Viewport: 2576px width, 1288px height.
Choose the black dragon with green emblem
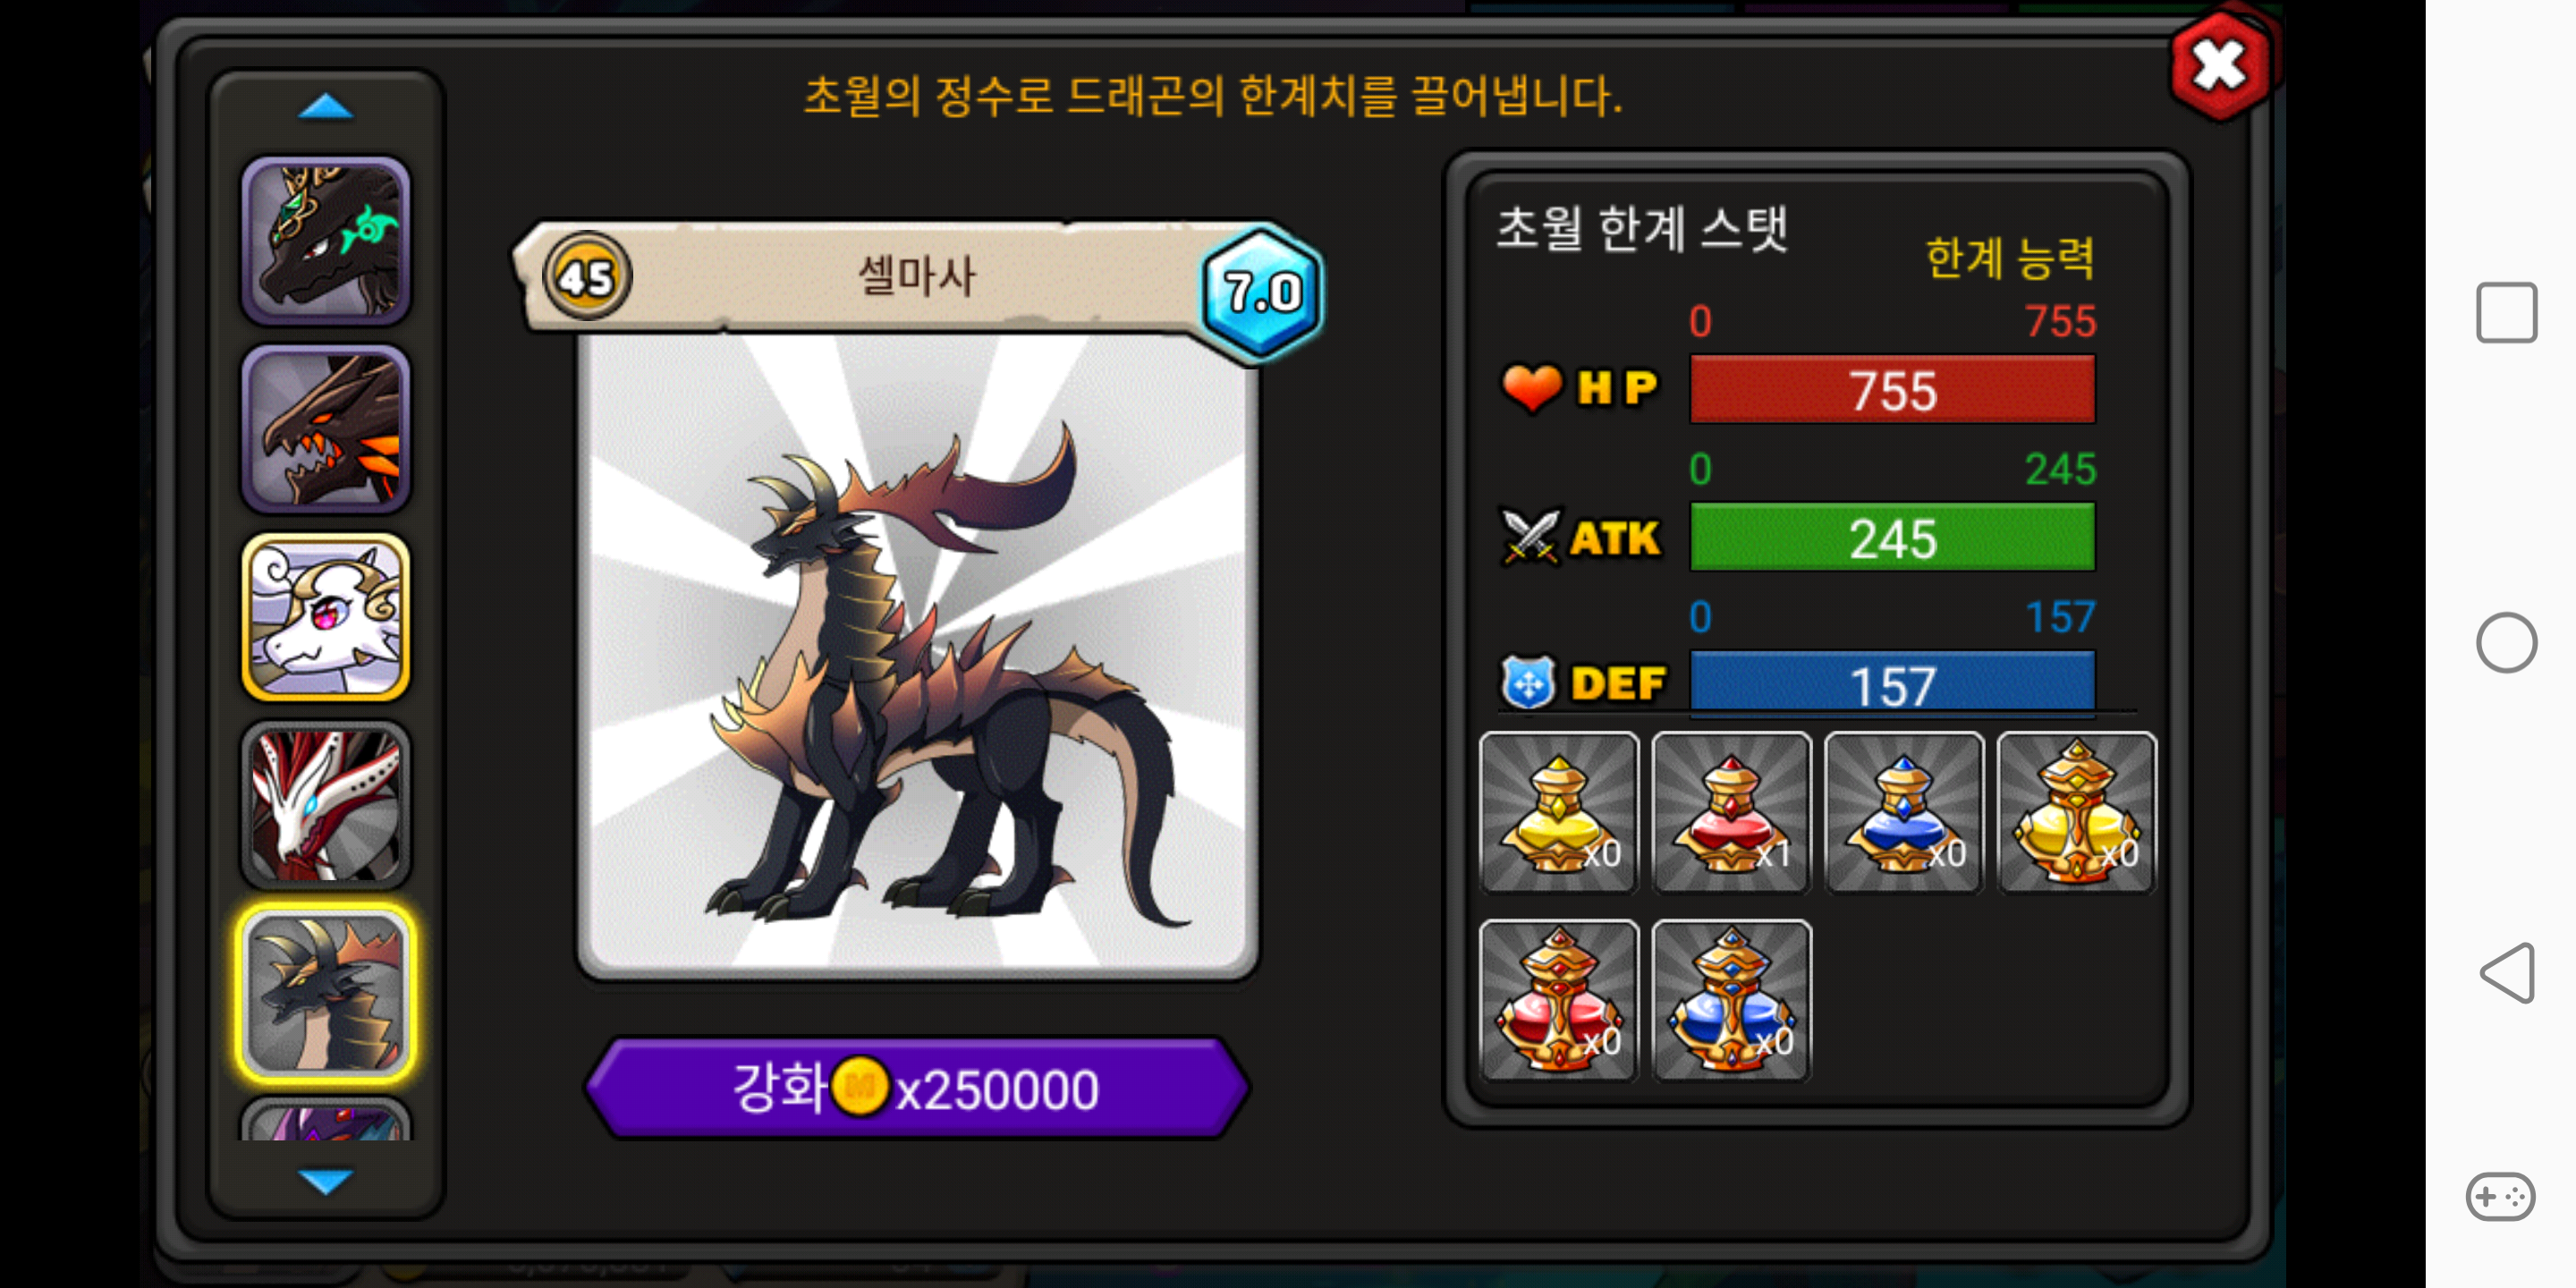pyautogui.click(x=326, y=241)
